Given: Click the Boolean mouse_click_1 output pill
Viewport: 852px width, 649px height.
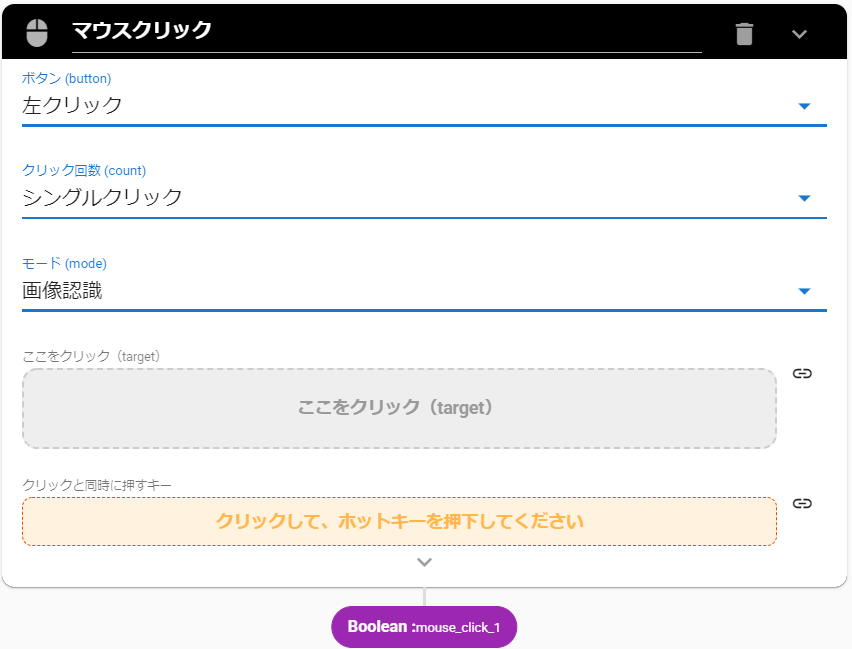Looking at the screenshot, I should [x=424, y=627].
